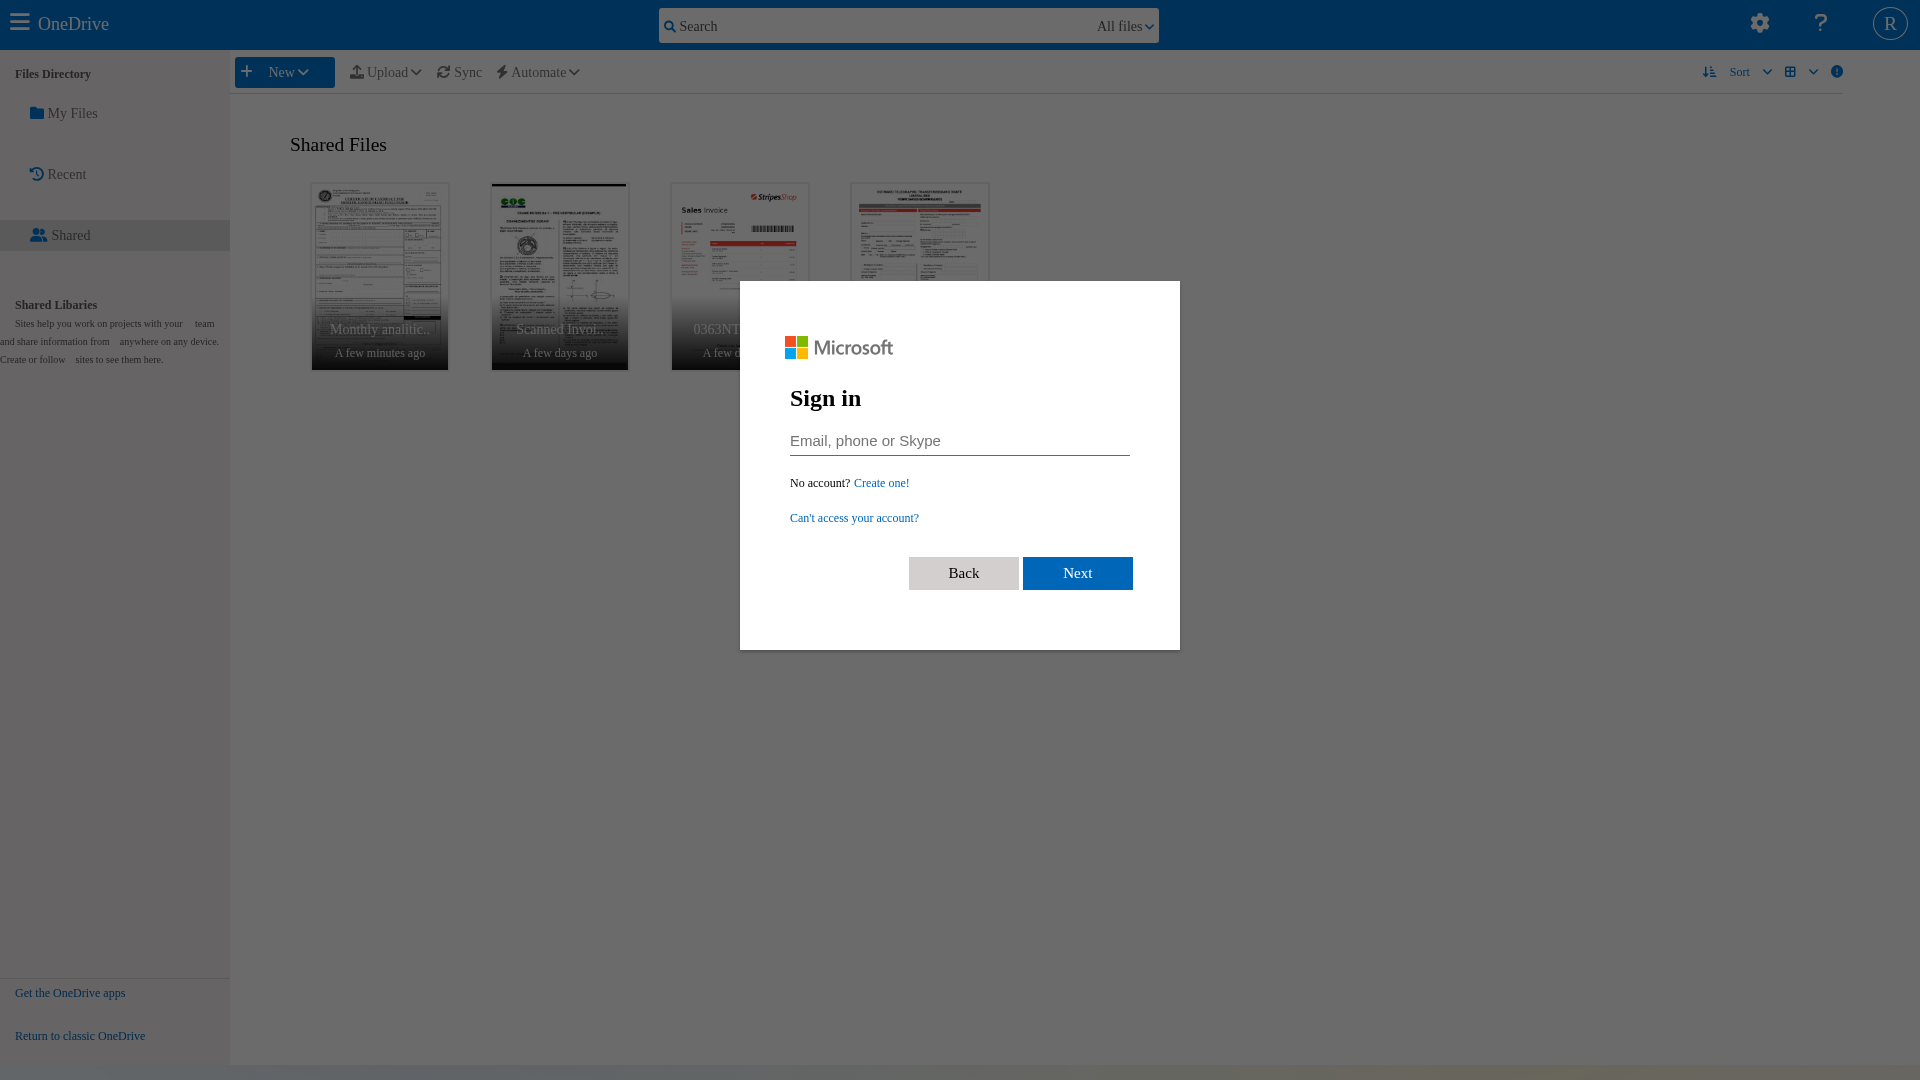Click the Next button

(x=1078, y=573)
